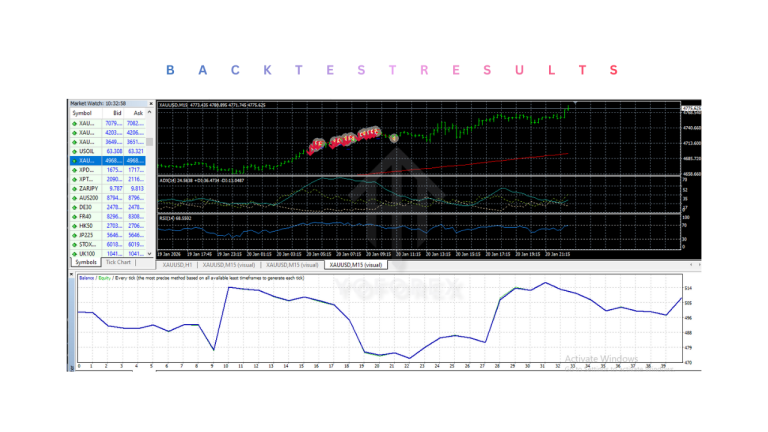This screenshot has height=432, width=768.
Task: Click the HK50 symbol icon
Action: [x=73, y=227]
